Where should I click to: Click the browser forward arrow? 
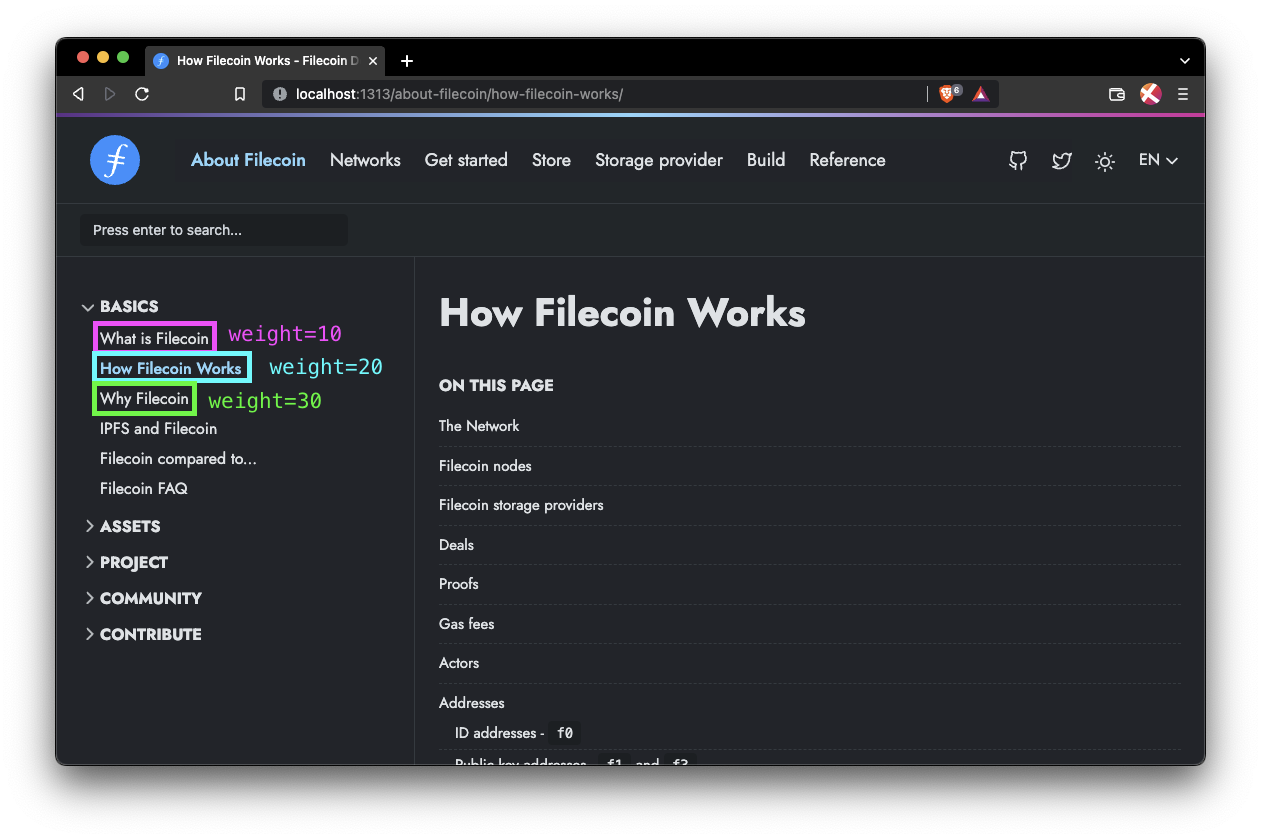(110, 94)
